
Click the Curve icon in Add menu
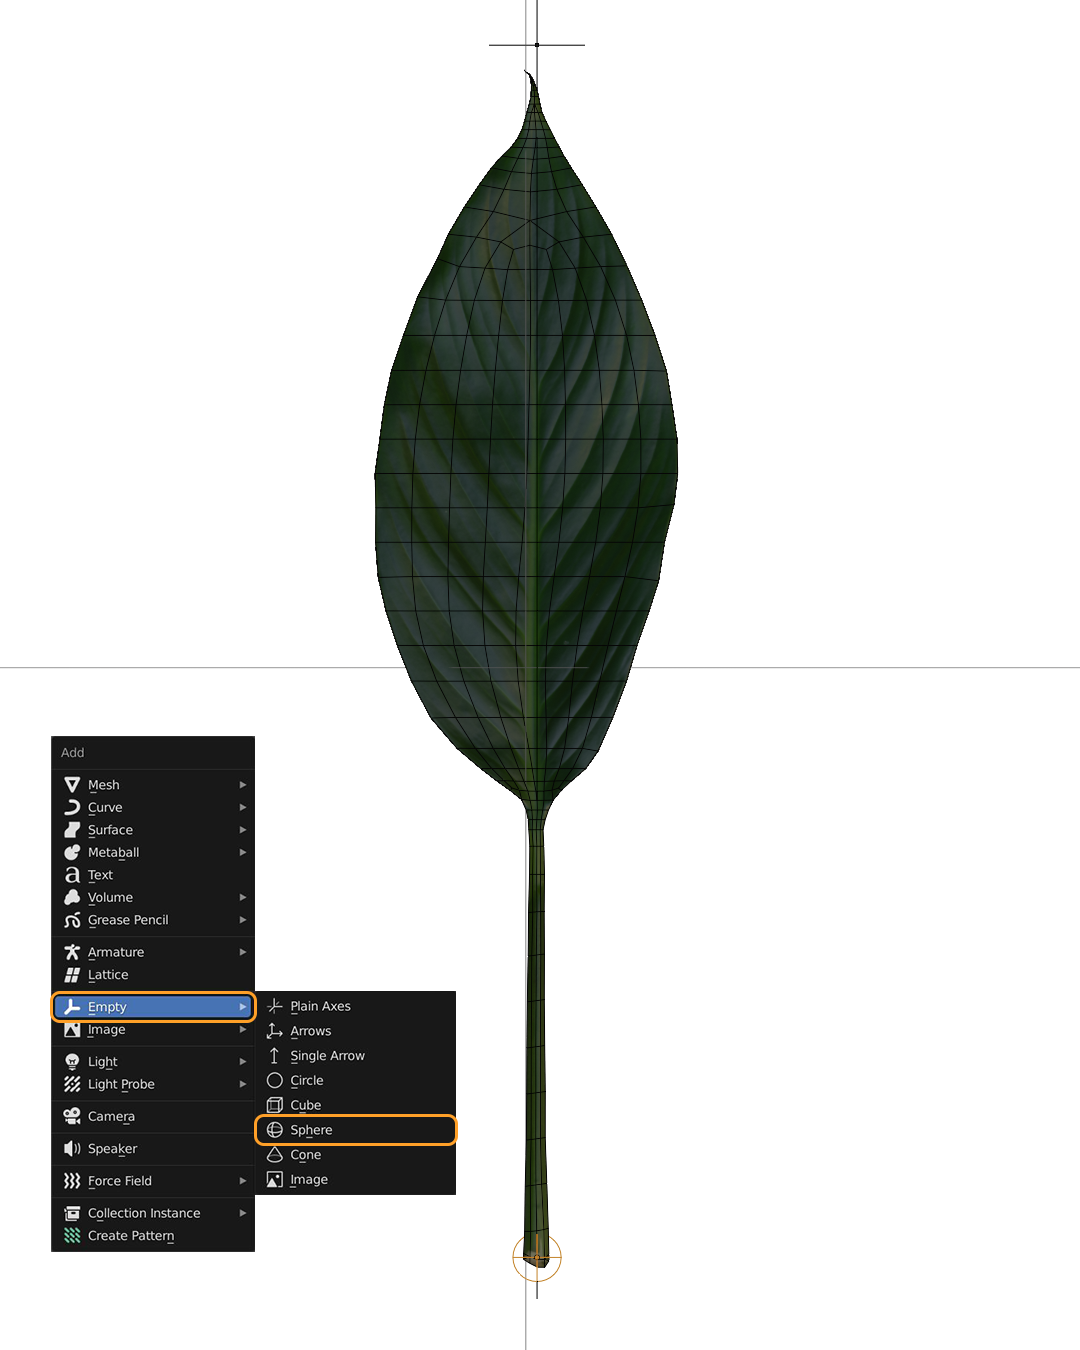[72, 807]
